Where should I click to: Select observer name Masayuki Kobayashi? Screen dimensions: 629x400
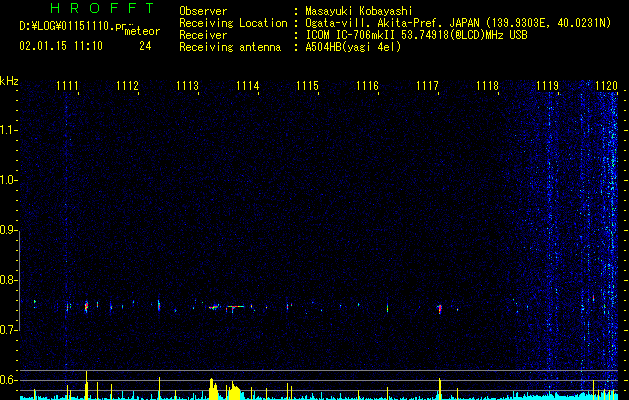click(x=359, y=11)
